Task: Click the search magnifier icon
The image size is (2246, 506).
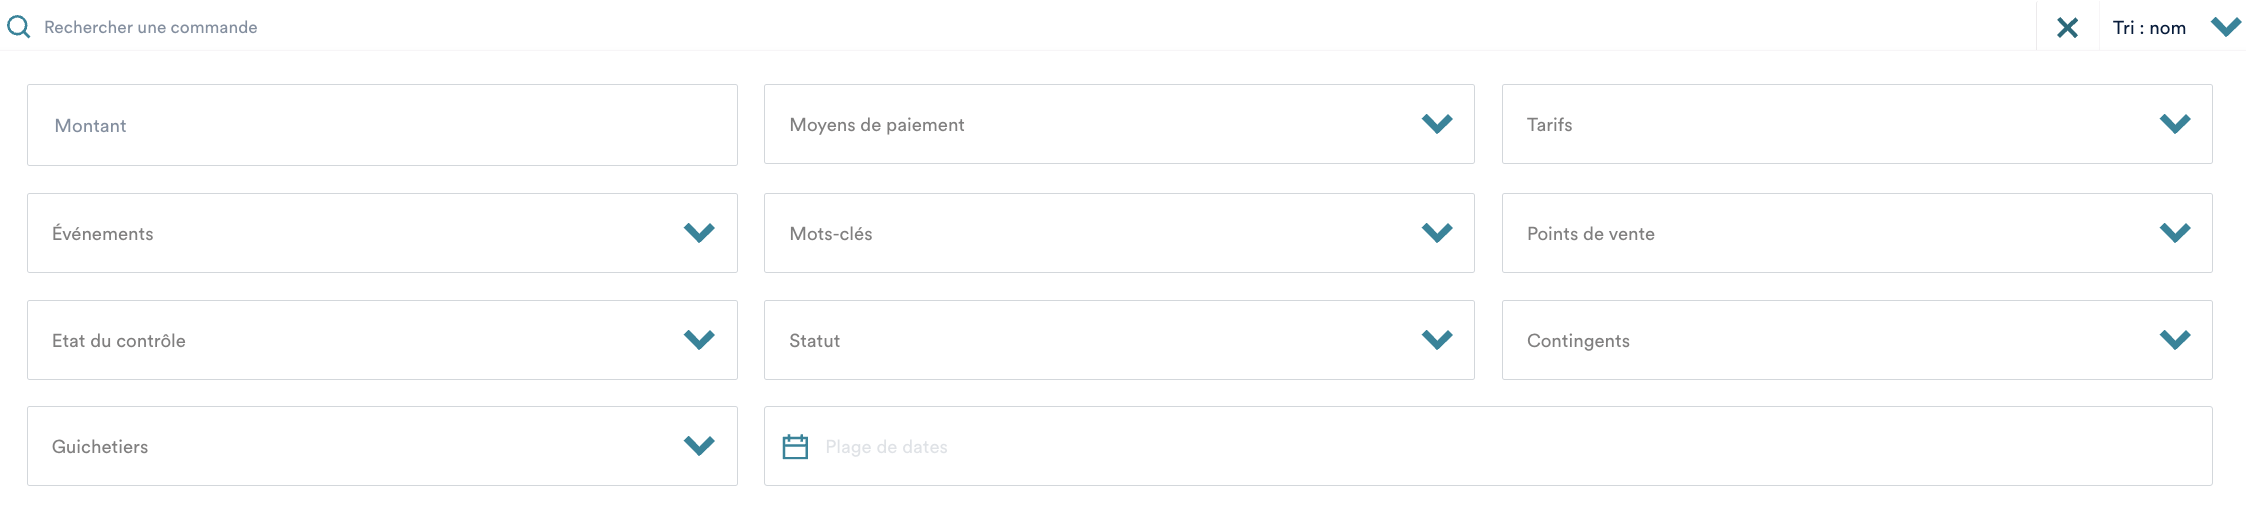Action: point(19,27)
